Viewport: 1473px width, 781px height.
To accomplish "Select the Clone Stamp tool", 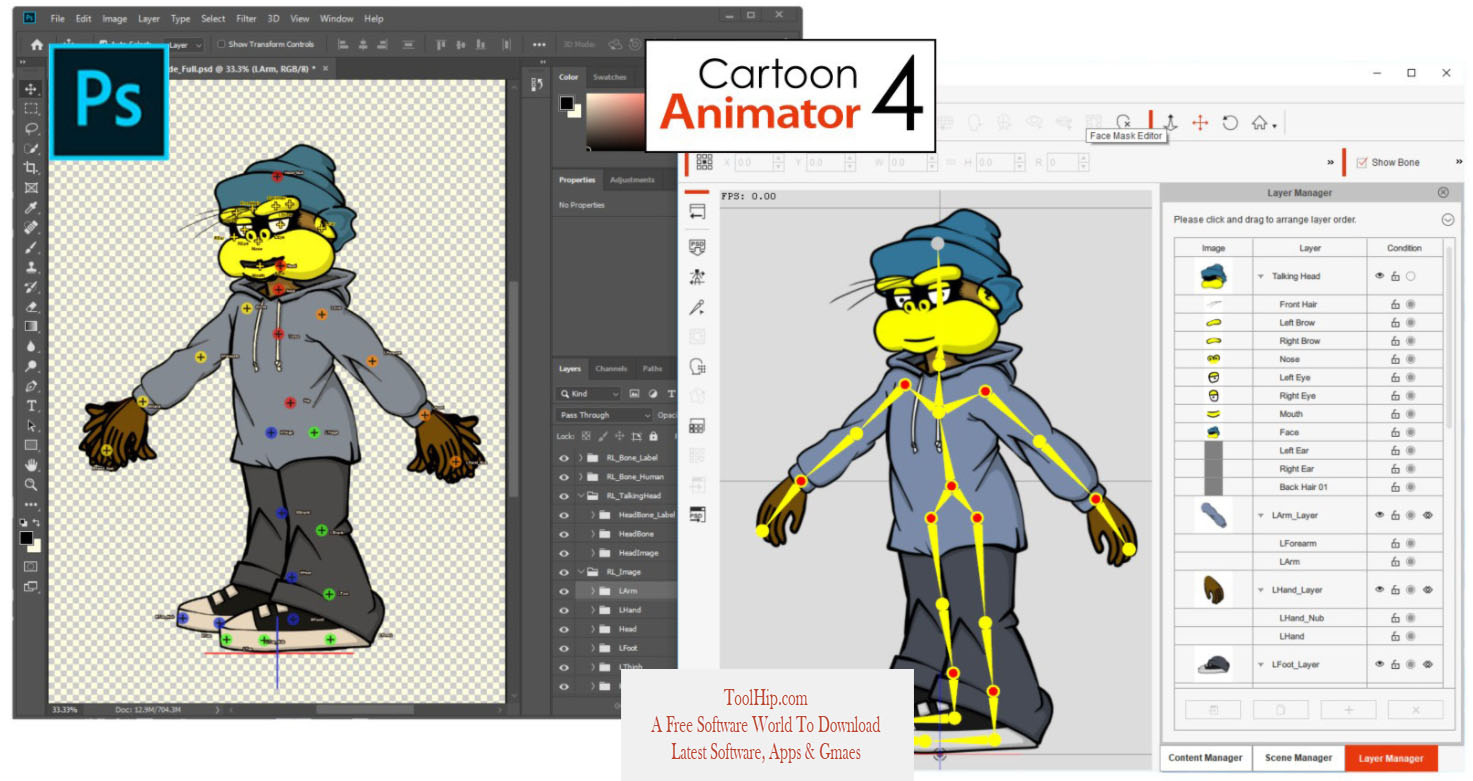I will coord(31,267).
